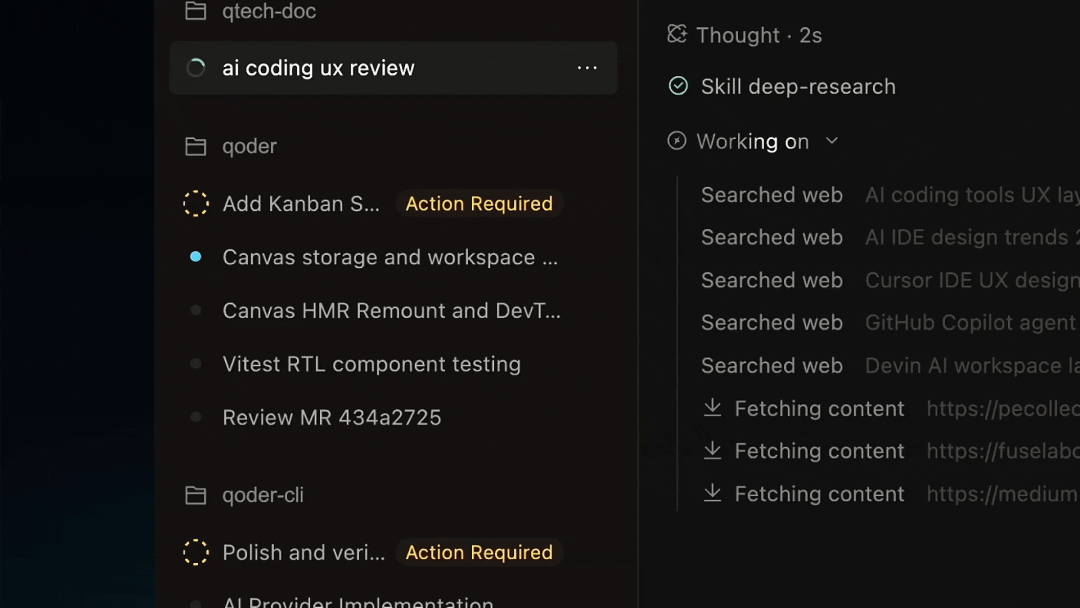Click the dashed circle beside Add Kanban
The width and height of the screenshot is (1080, 608).
(196, 204)
